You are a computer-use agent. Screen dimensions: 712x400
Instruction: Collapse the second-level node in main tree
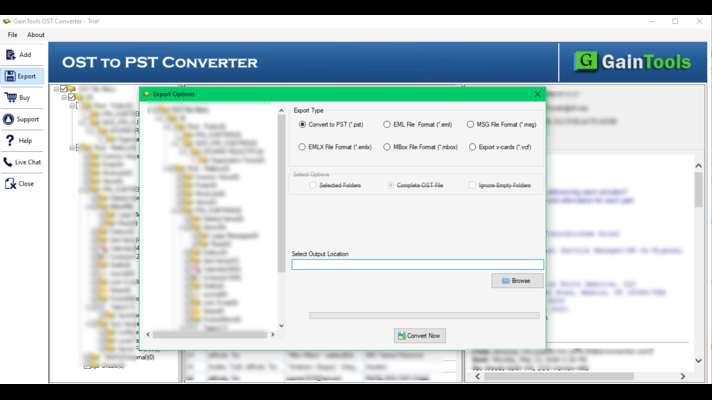(64, 98)
